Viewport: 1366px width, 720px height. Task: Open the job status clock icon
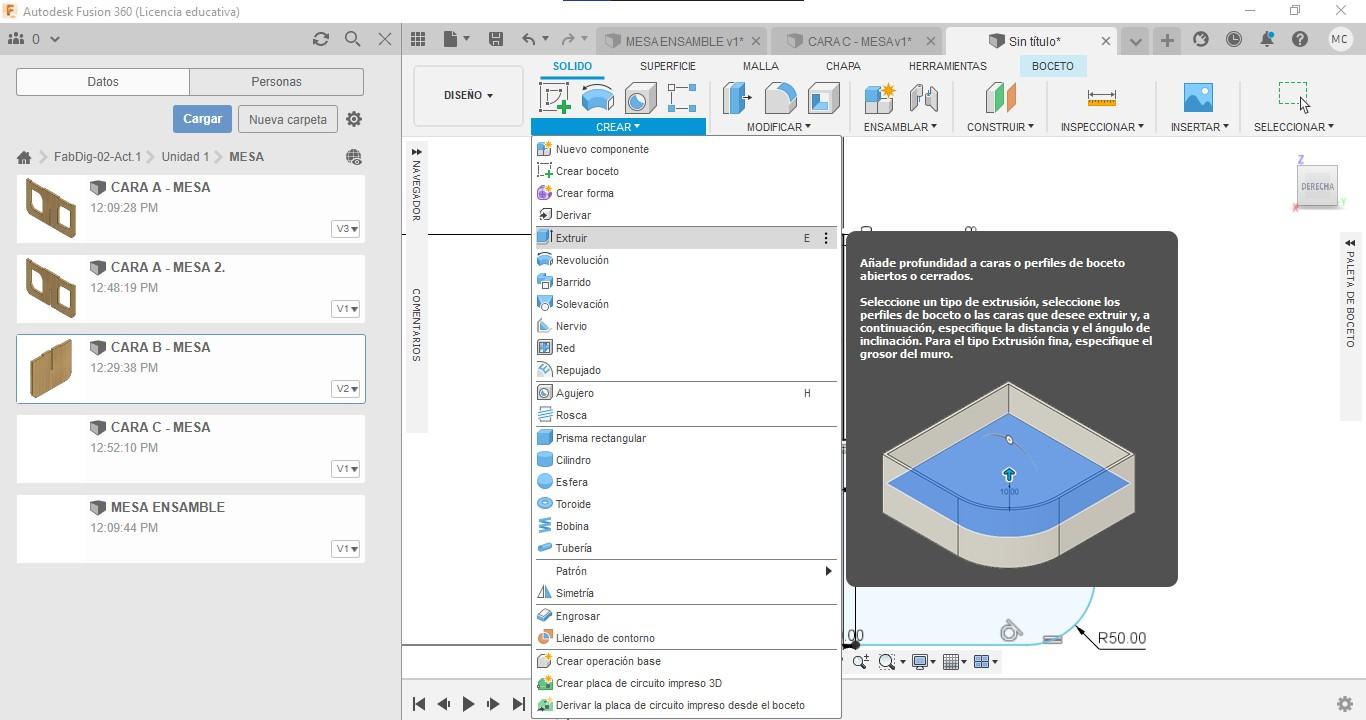click(1234, 40)
